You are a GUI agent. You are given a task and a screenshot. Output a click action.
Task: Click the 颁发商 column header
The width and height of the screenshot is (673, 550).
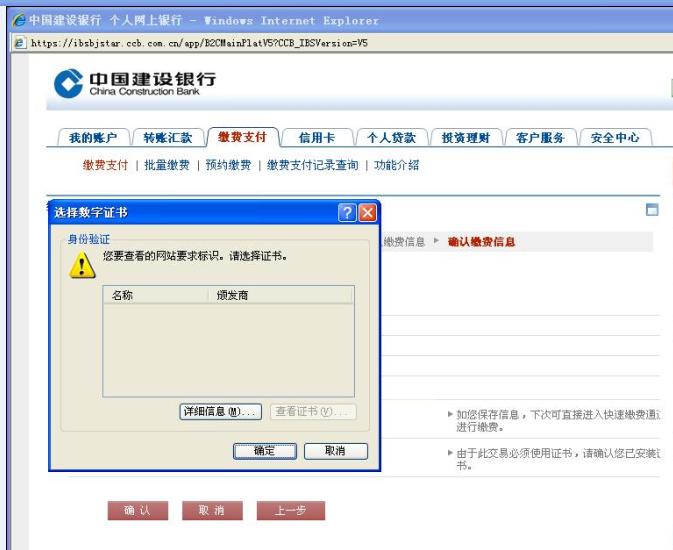tap(281, 295)
